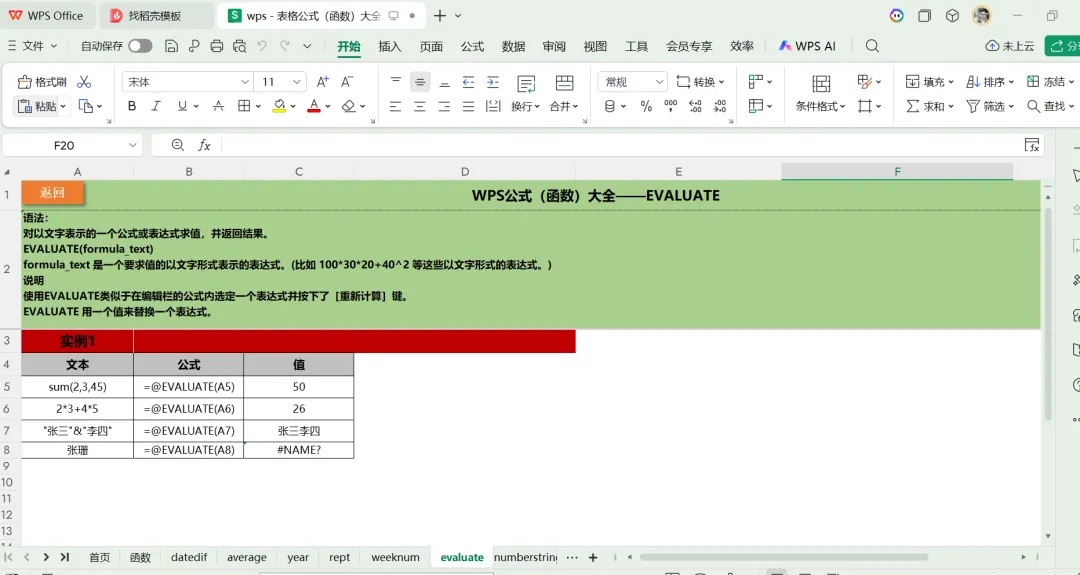Click the Undo arrow icon
The image size is (1080, 575).
click(262, 46)
